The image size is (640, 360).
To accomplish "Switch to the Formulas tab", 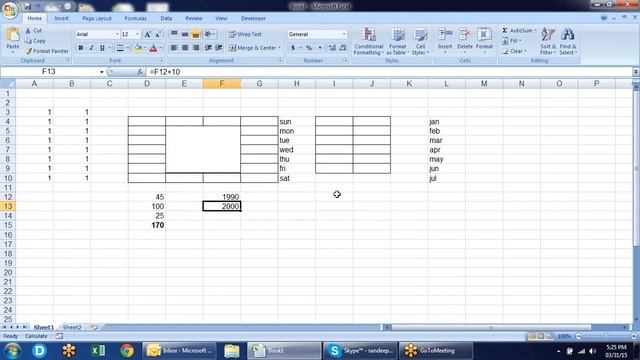I will pyautogui.click(x=136, y=18).
